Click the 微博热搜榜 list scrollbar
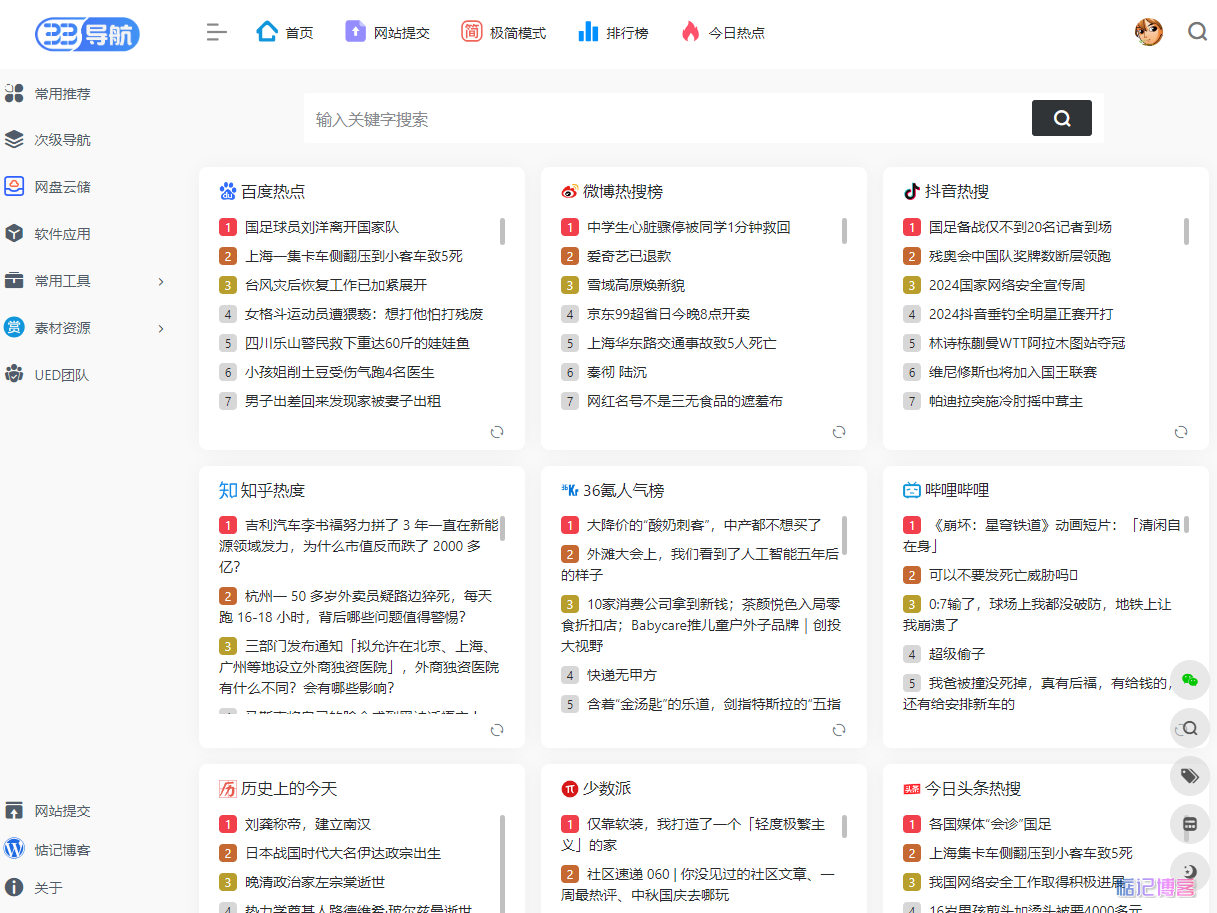 coord(845,231)
